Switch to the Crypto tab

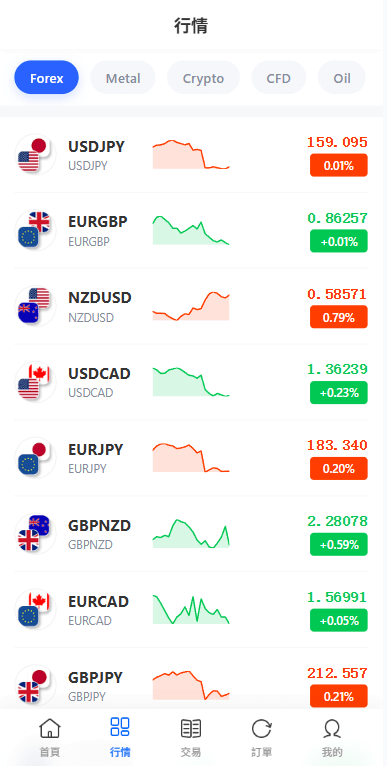203,78
